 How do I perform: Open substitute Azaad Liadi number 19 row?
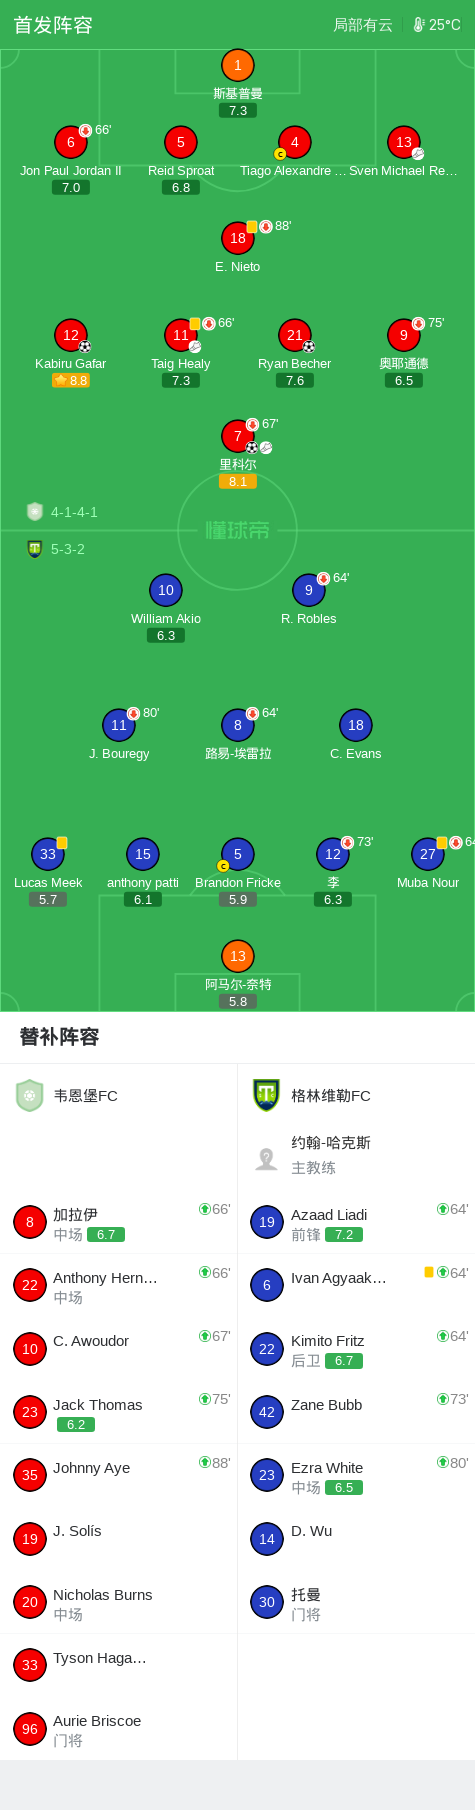pos(356,1222)
